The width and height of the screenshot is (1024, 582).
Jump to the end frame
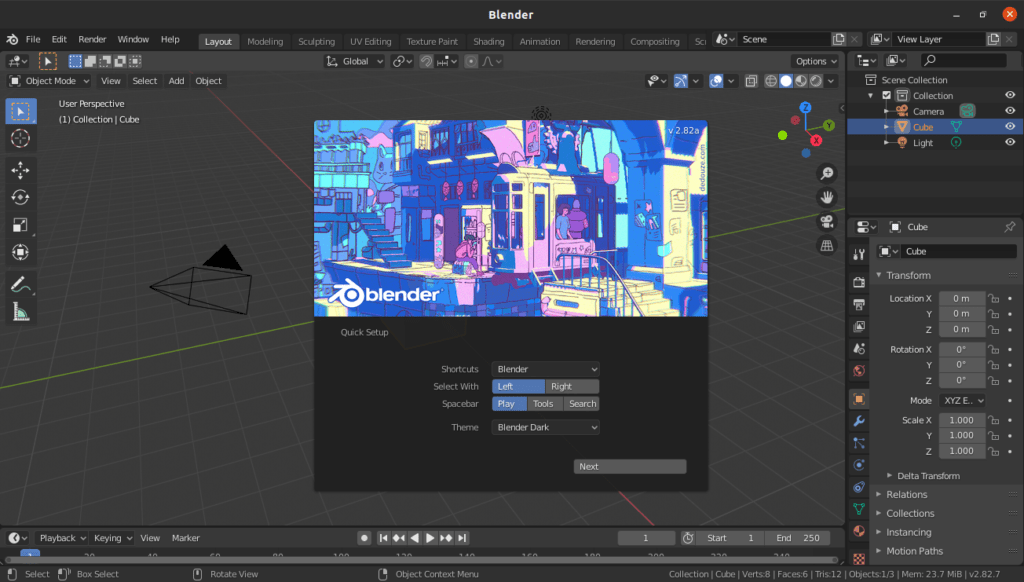[x=462, y=538]
